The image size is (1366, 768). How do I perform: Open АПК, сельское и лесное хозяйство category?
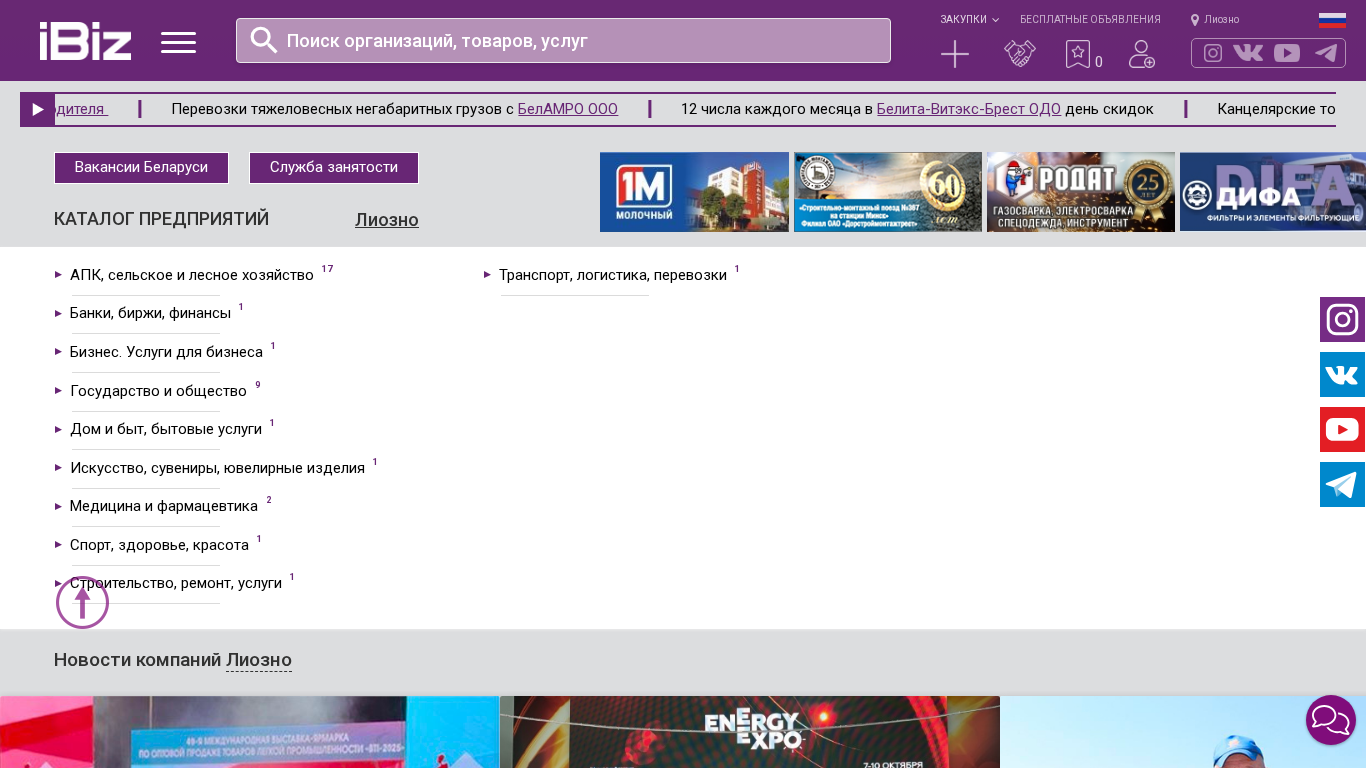[192, 275]
